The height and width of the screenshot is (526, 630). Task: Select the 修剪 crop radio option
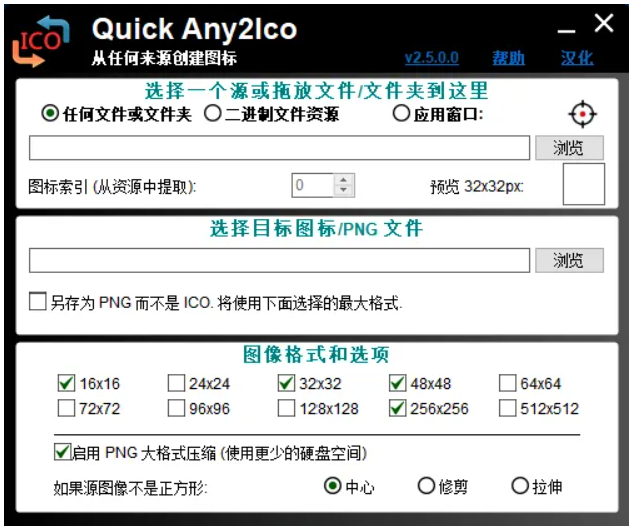pos(427,486)
